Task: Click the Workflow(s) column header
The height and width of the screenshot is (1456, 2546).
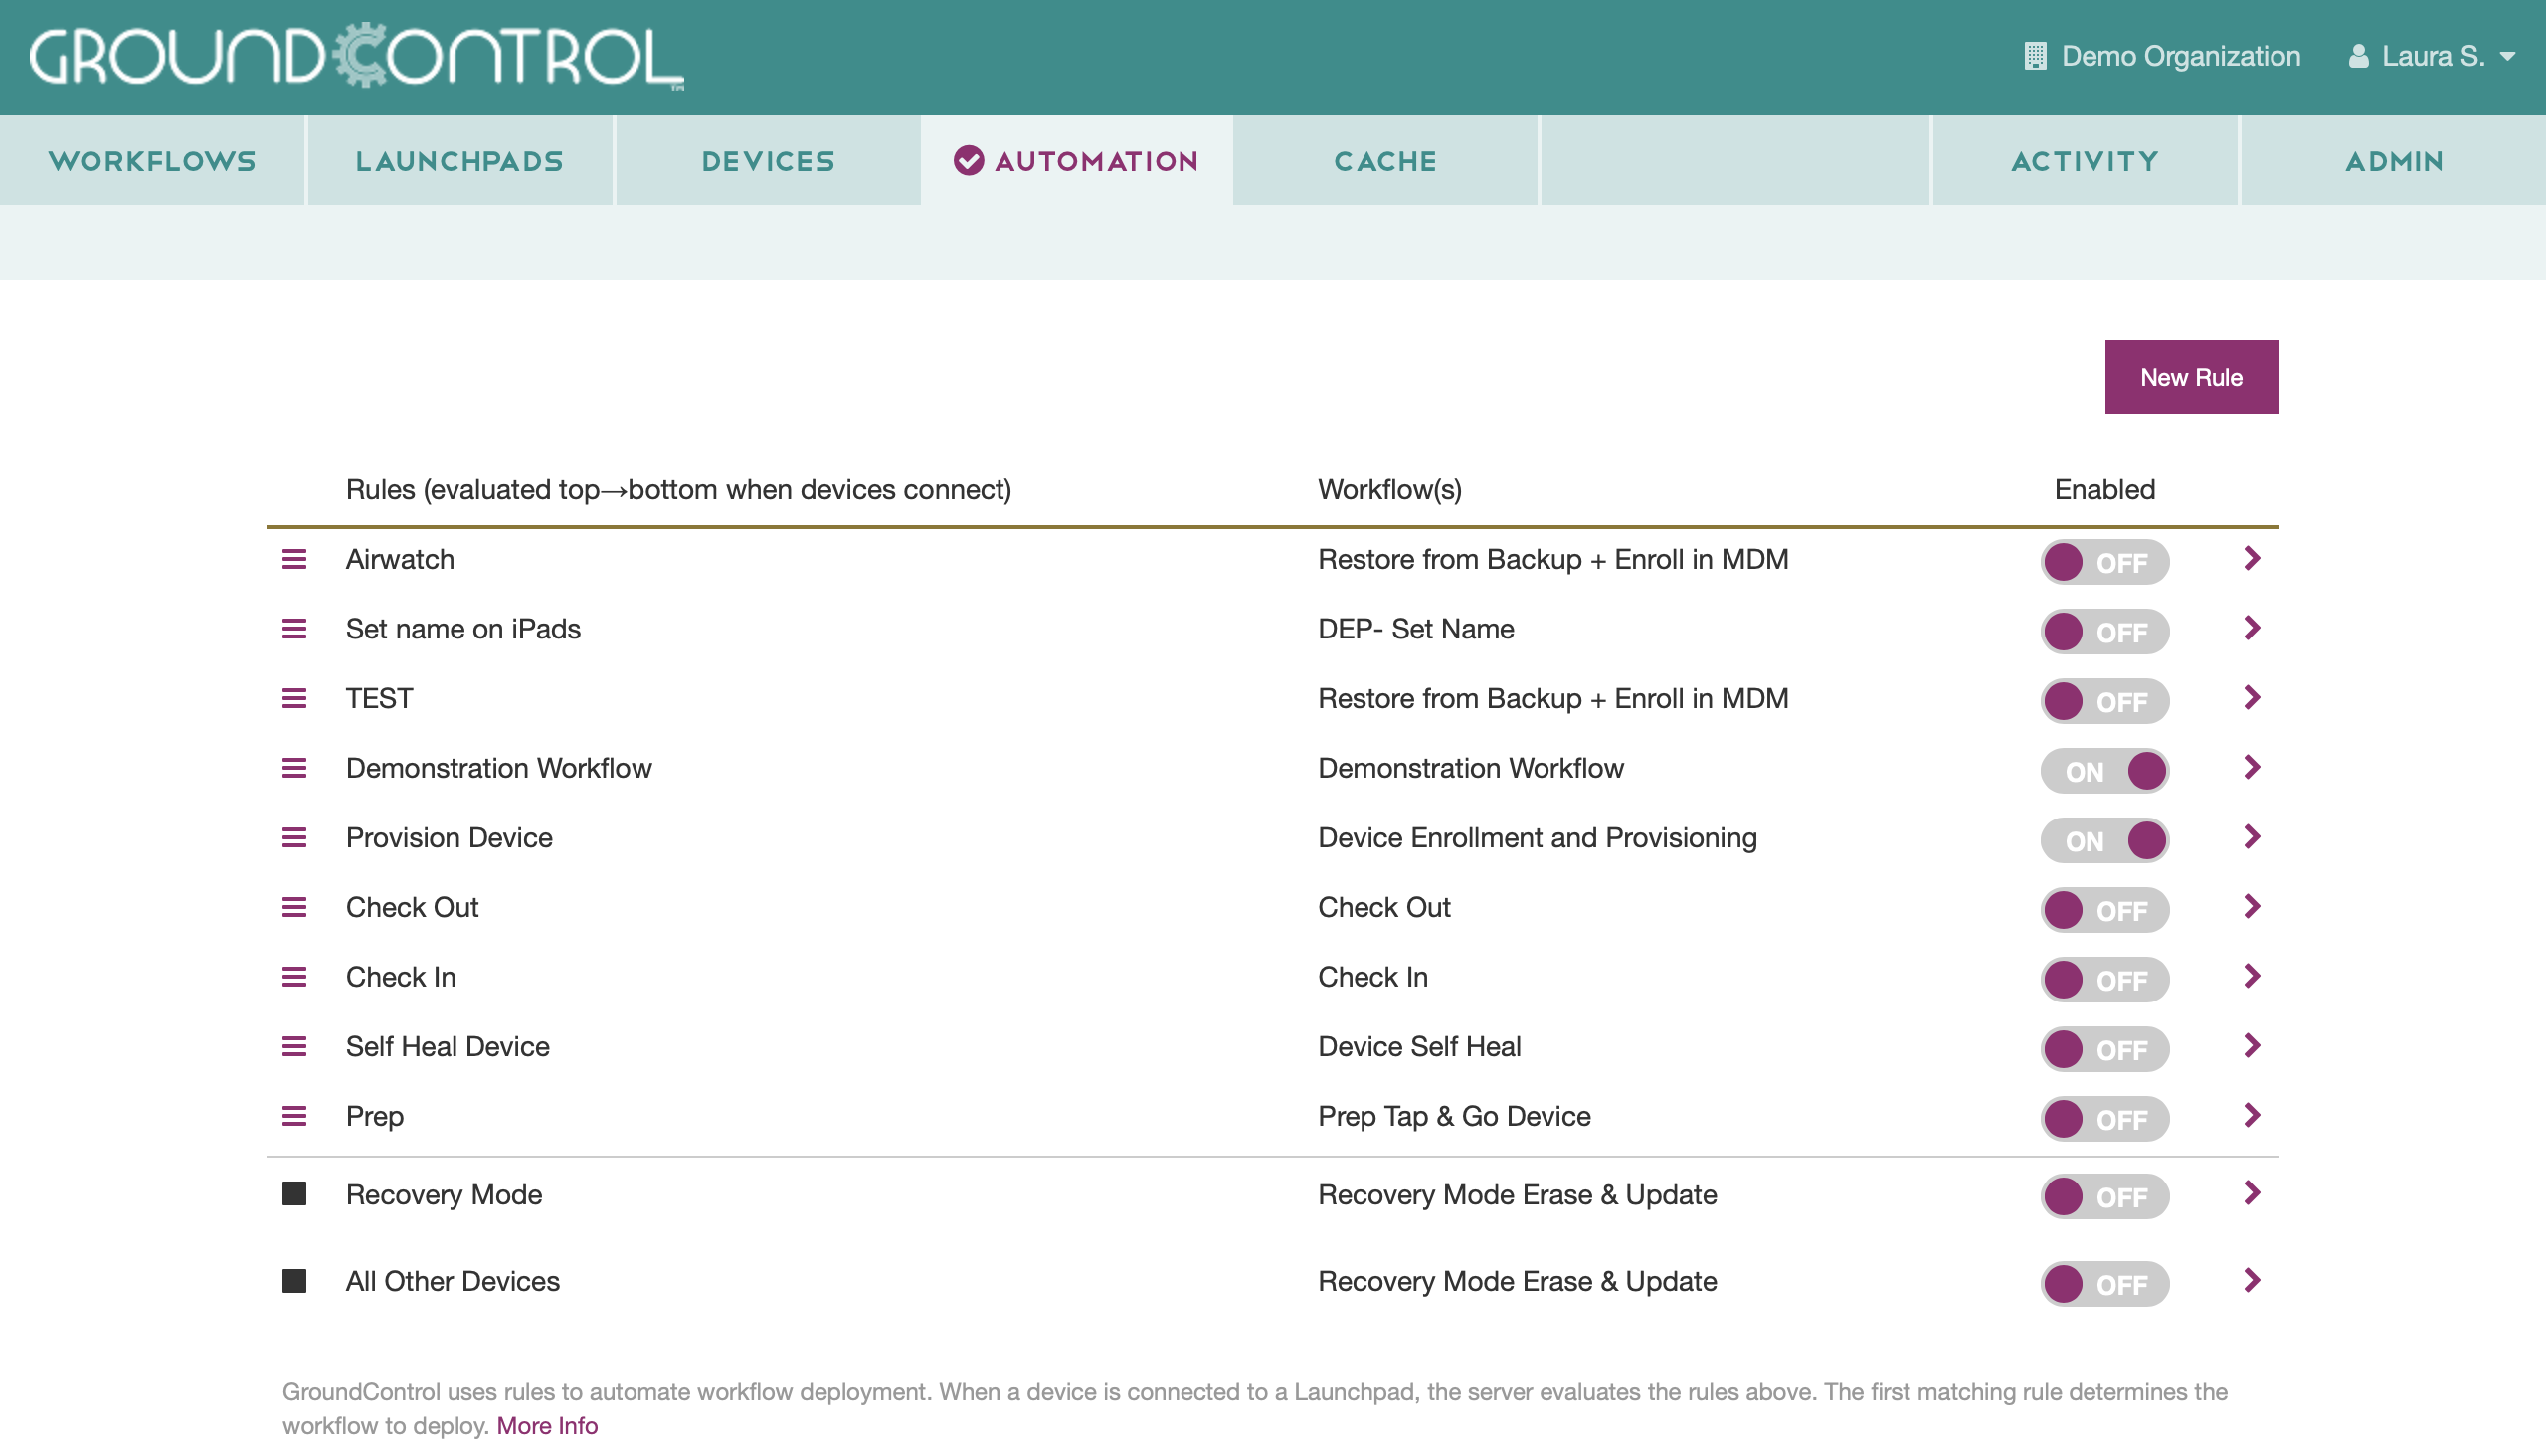Action: click(1390, 490)
